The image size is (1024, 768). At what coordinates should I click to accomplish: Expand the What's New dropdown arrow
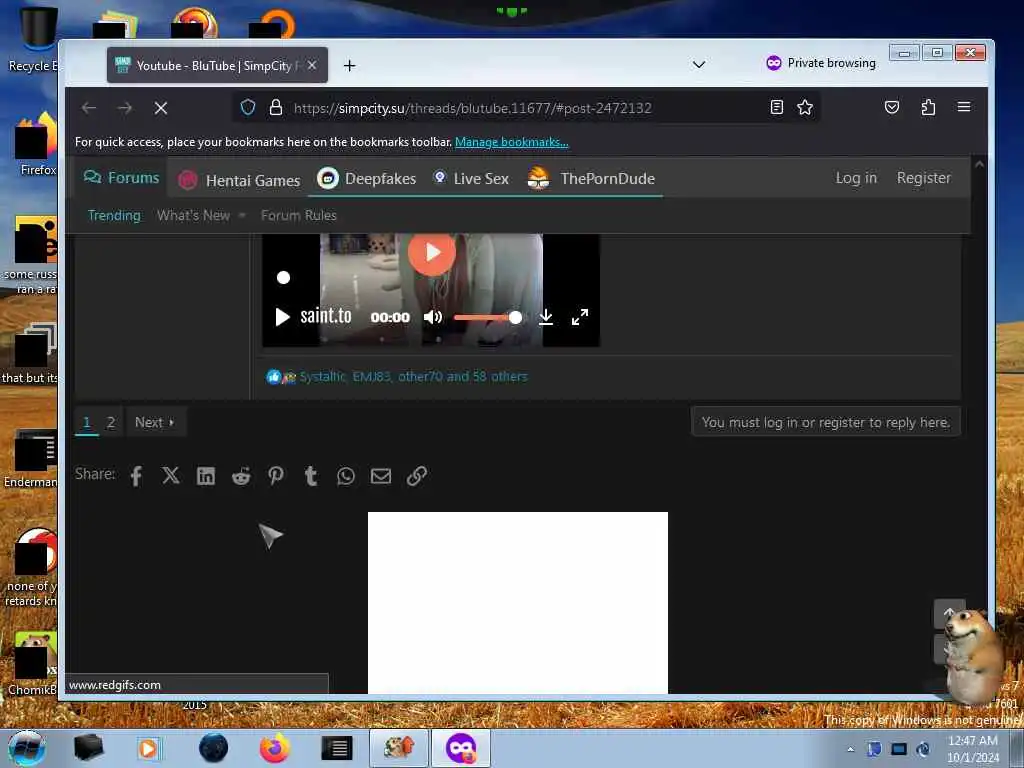242,216
